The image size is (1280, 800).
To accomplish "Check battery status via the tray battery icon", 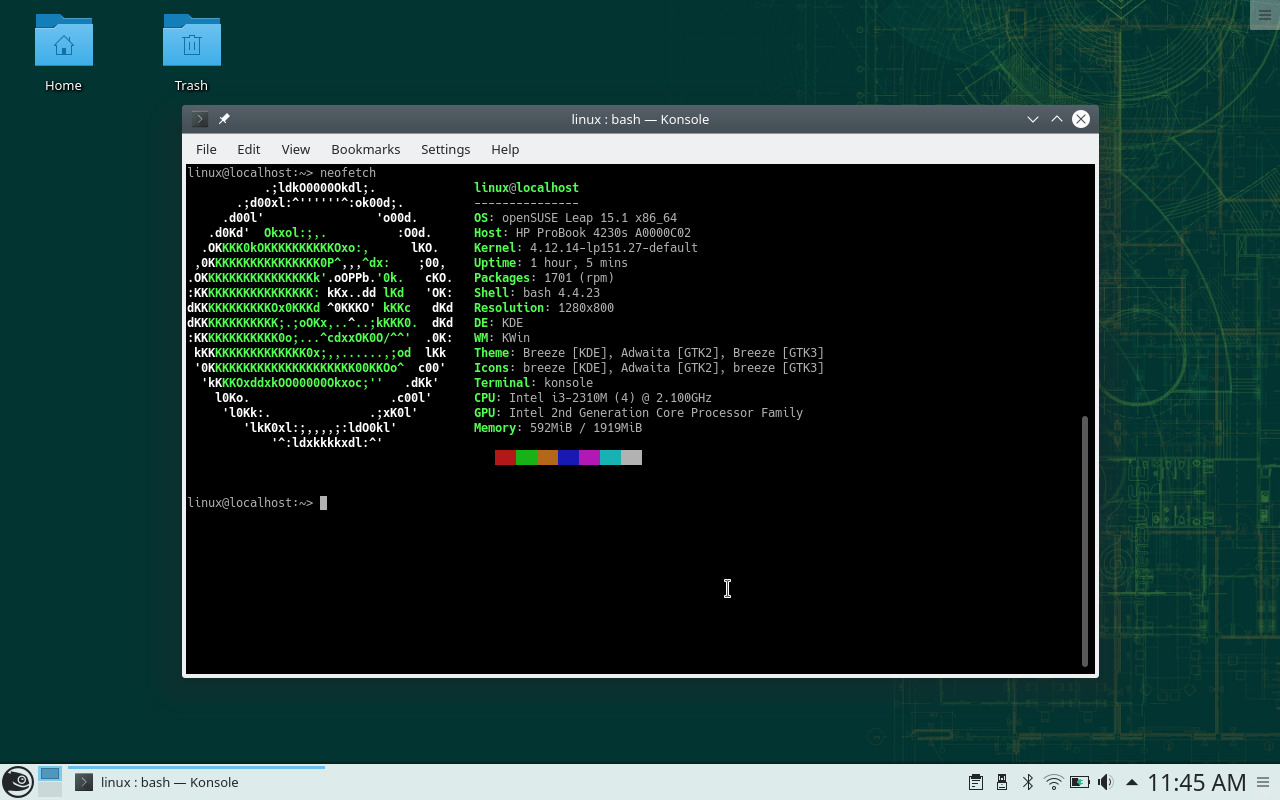I will (1080, 781).
